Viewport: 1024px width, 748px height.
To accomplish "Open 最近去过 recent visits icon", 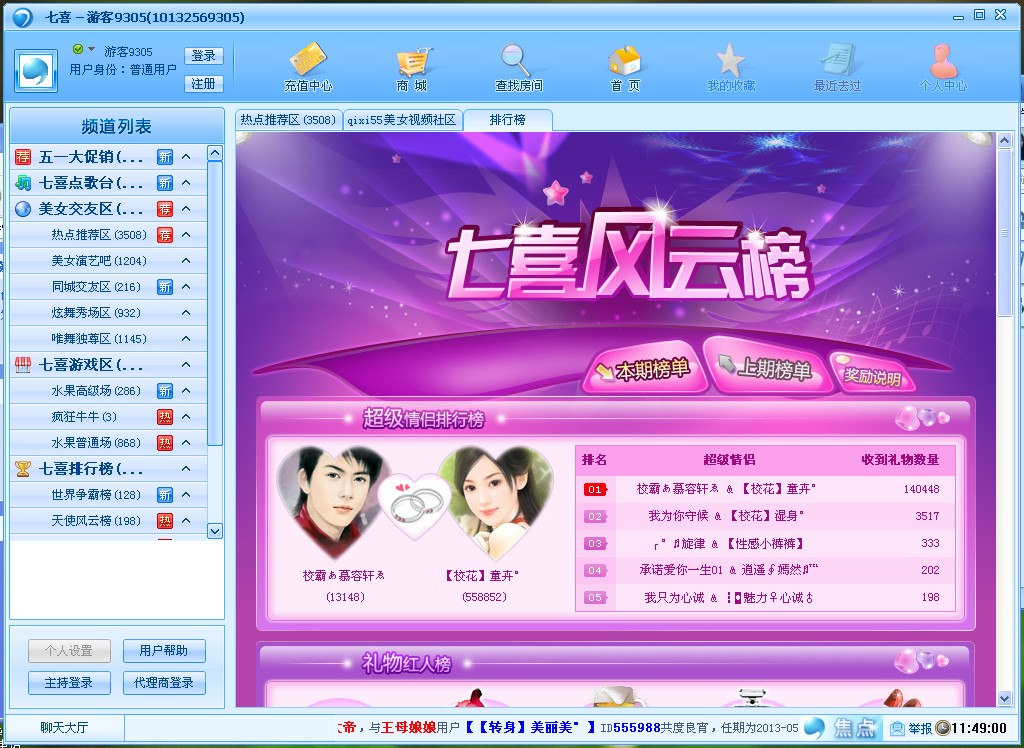I will click(x=837, y=62).
